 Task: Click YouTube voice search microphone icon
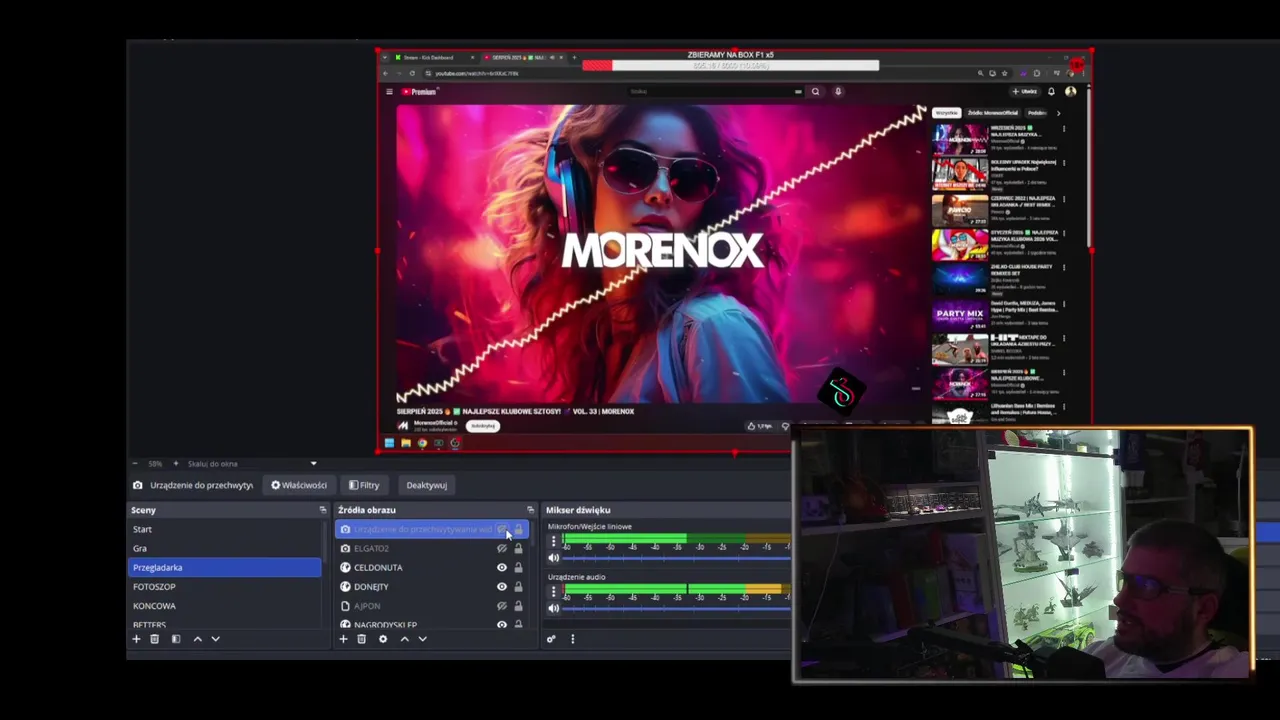pos(838,91)
